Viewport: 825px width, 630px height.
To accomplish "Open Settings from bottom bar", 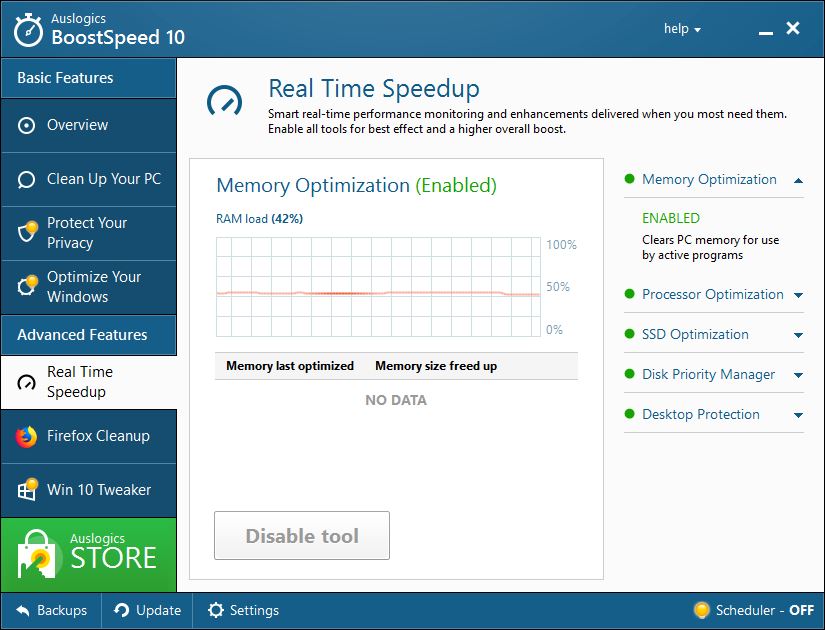I will tap(243, 611).
